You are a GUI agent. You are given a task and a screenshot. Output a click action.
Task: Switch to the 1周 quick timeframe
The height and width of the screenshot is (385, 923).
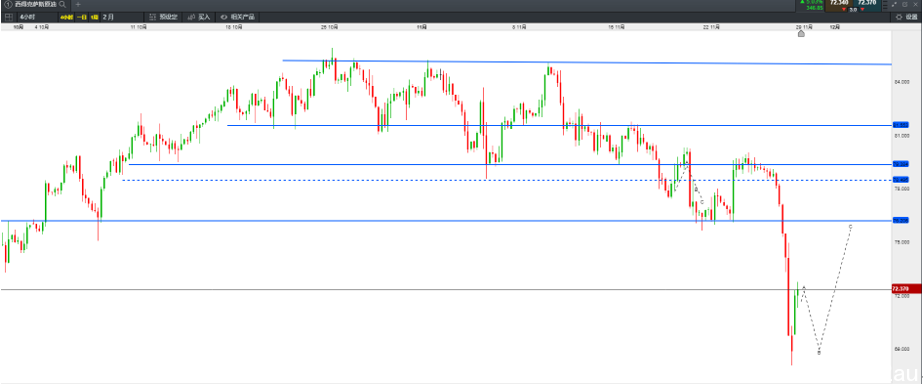point(94,17)
